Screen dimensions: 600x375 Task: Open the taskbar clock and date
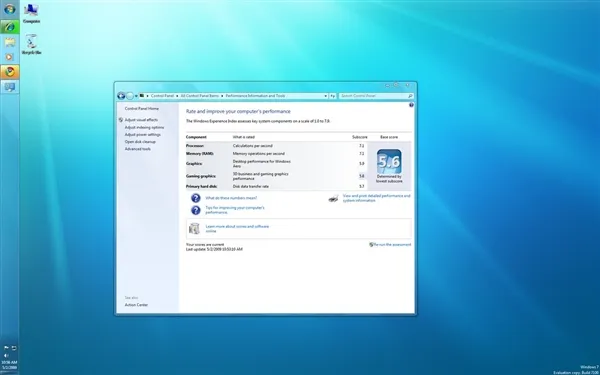[x=9, y=365]
